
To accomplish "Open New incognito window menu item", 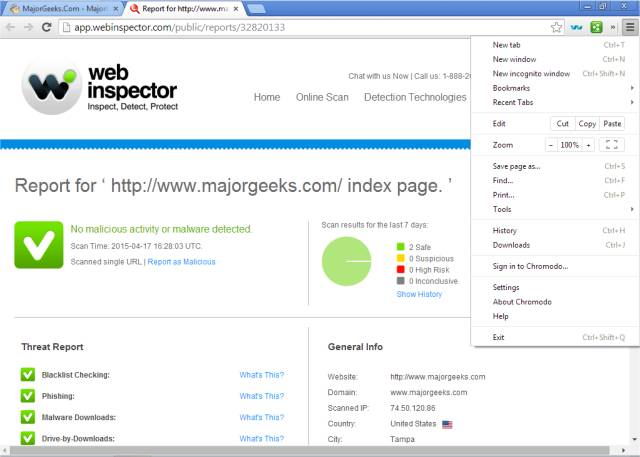I will pos(555,73).
